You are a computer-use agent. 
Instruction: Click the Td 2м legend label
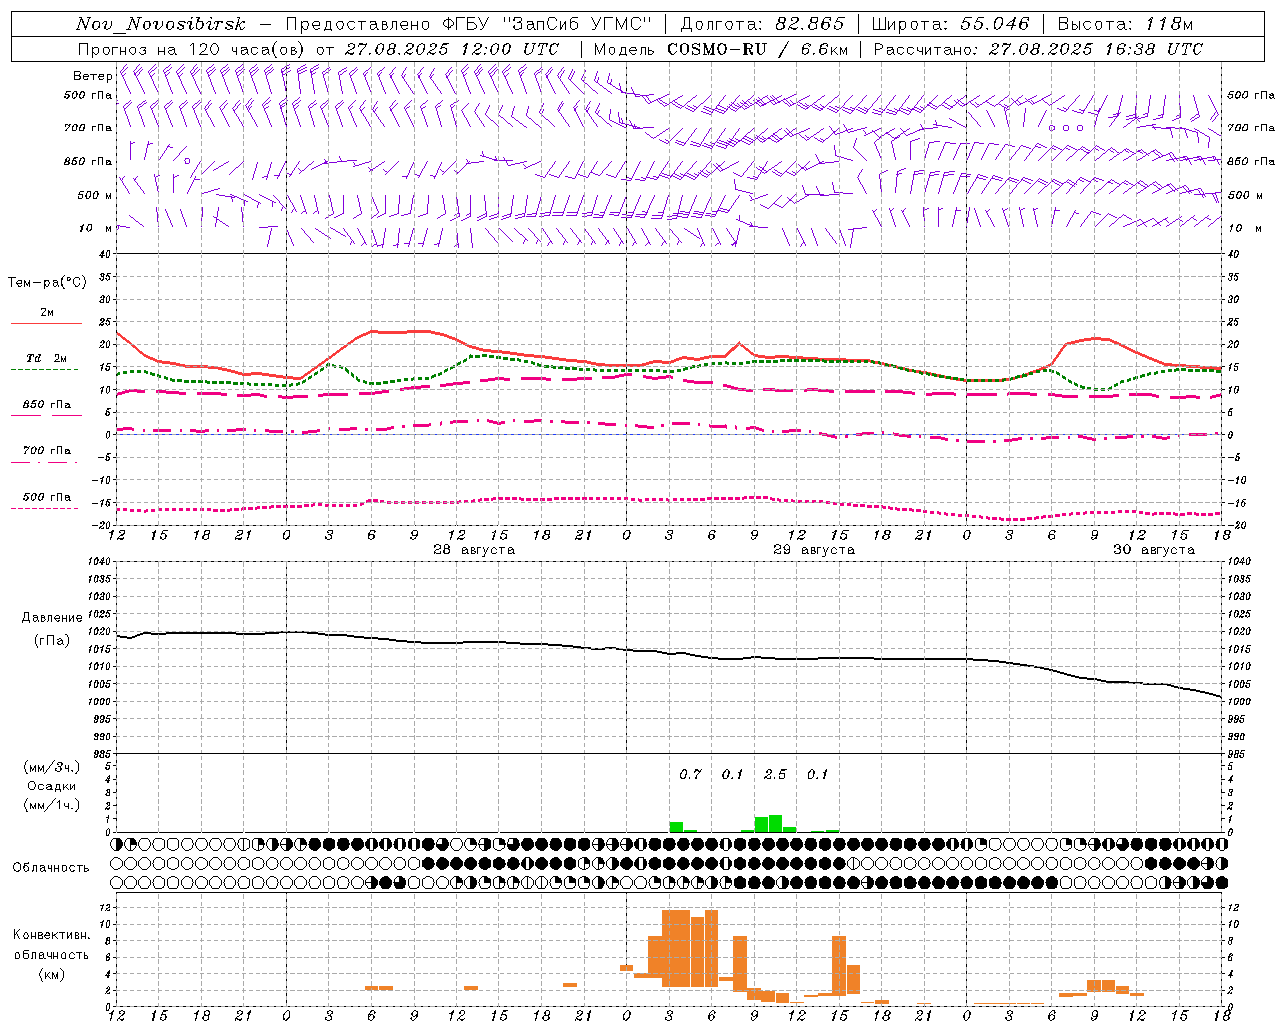point(47,358)
